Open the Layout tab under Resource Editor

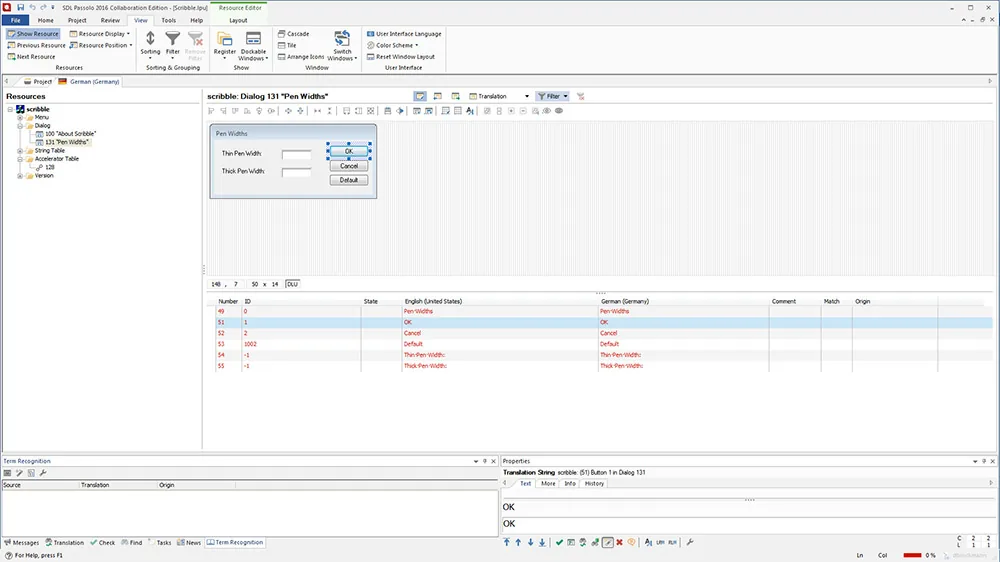point(238,20)
